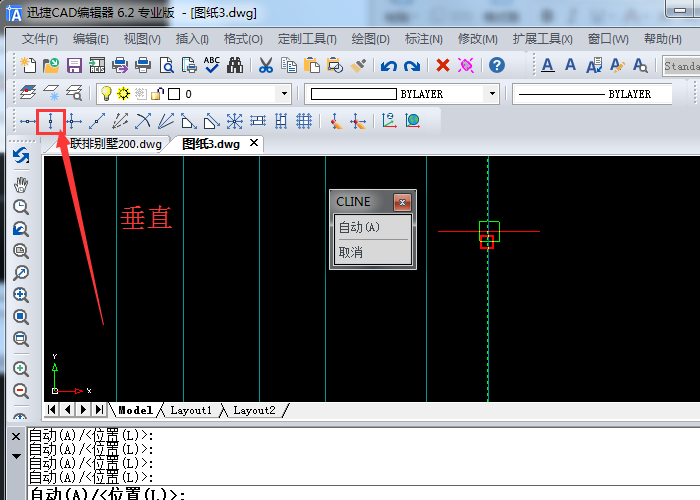700x500 pixels.
Task: Select the pan hand tool
Action: point(21,185)
